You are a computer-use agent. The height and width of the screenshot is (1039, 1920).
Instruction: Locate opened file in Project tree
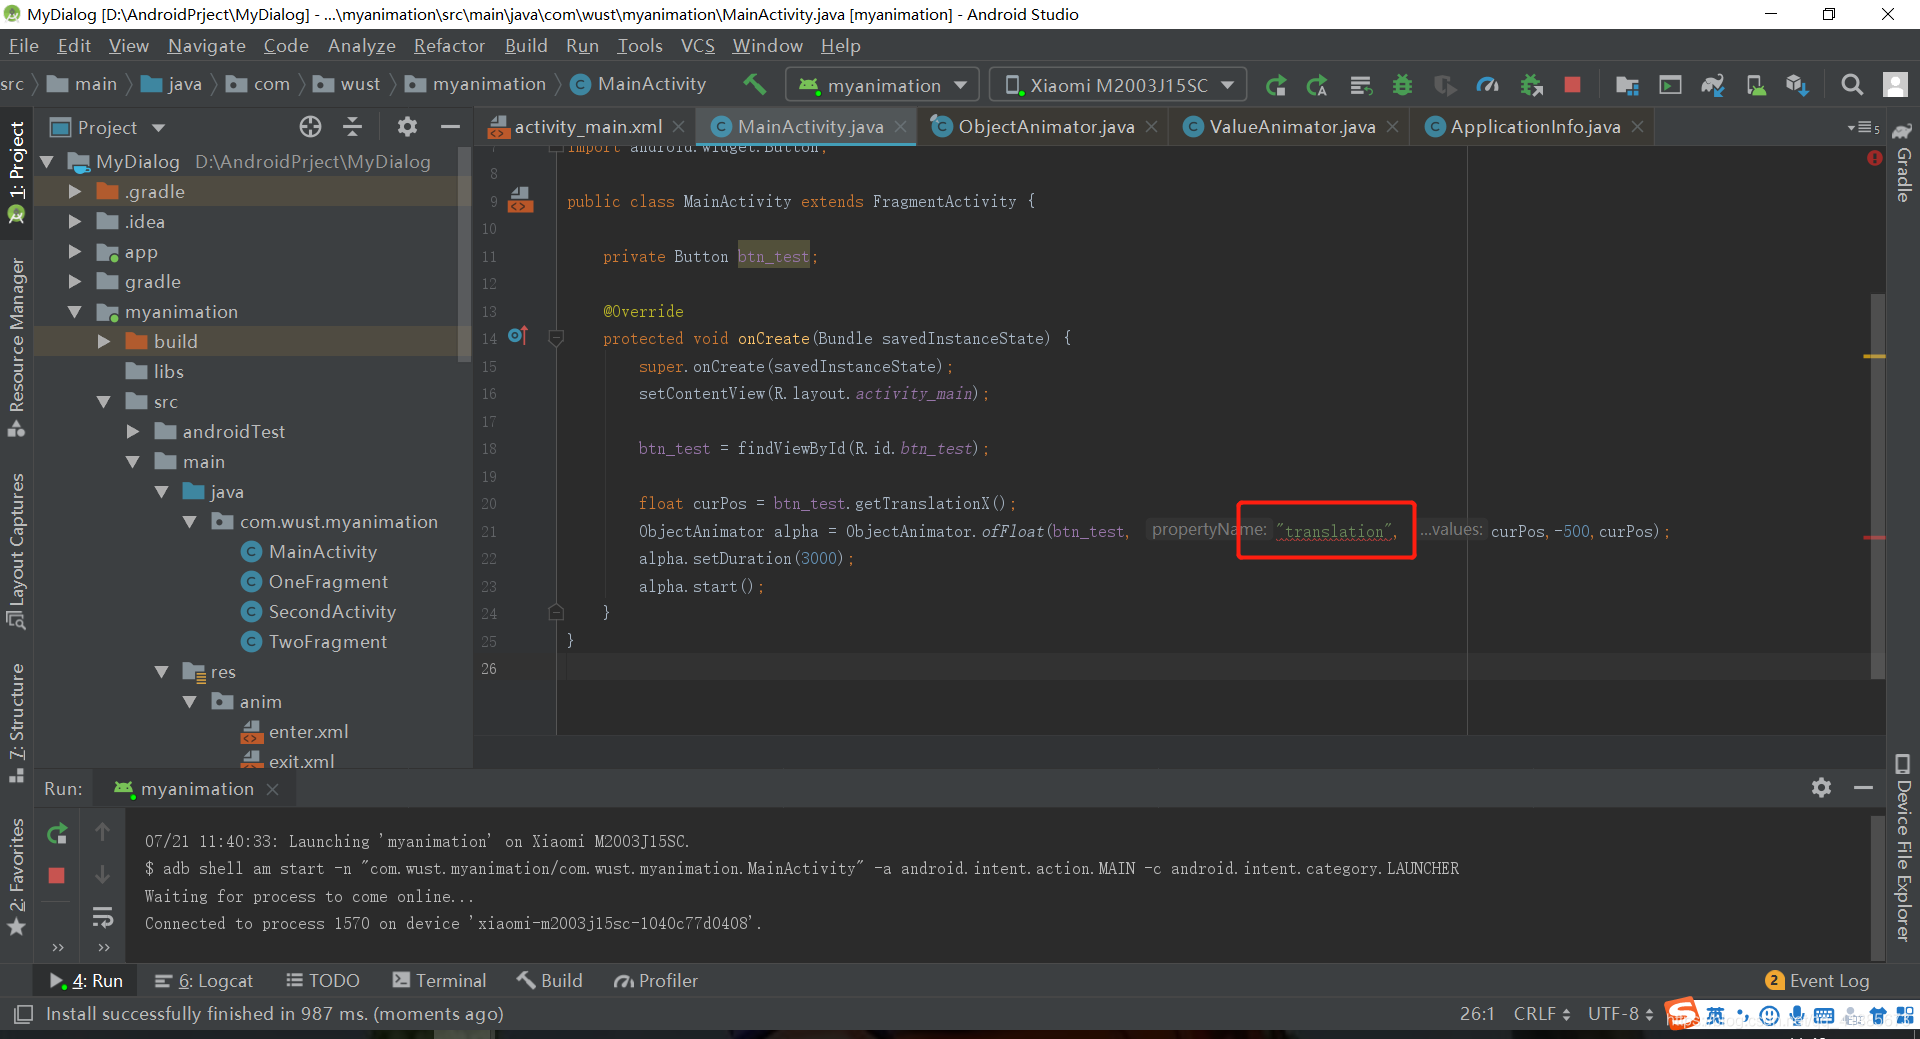click(x=311, y=127)
